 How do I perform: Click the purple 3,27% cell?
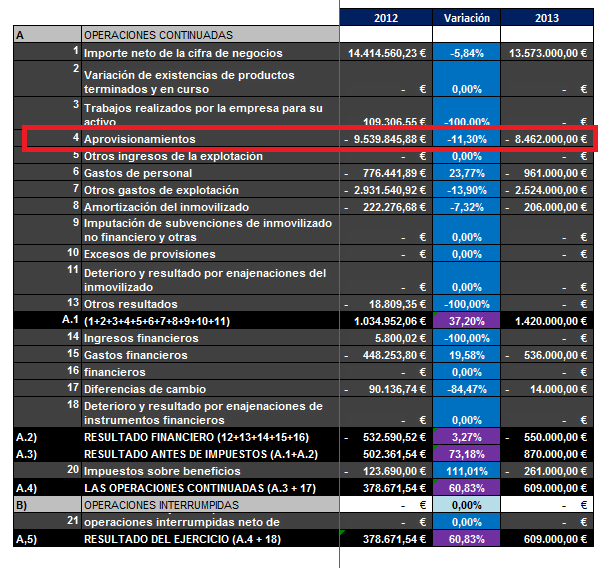(x=466, y=437)
